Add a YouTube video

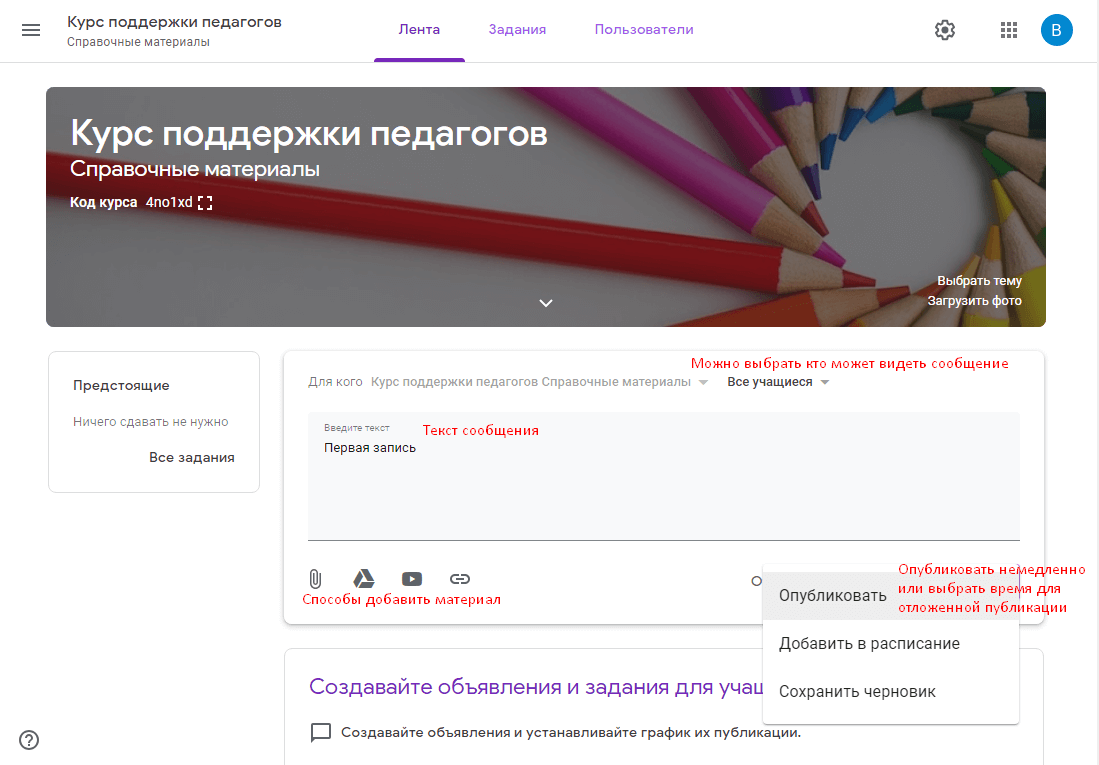pos(411,578)
